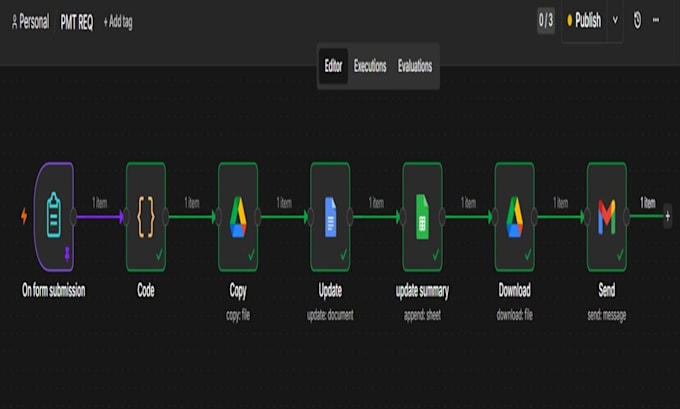
Task: Click the trigger node output connector
Action: 73,216
